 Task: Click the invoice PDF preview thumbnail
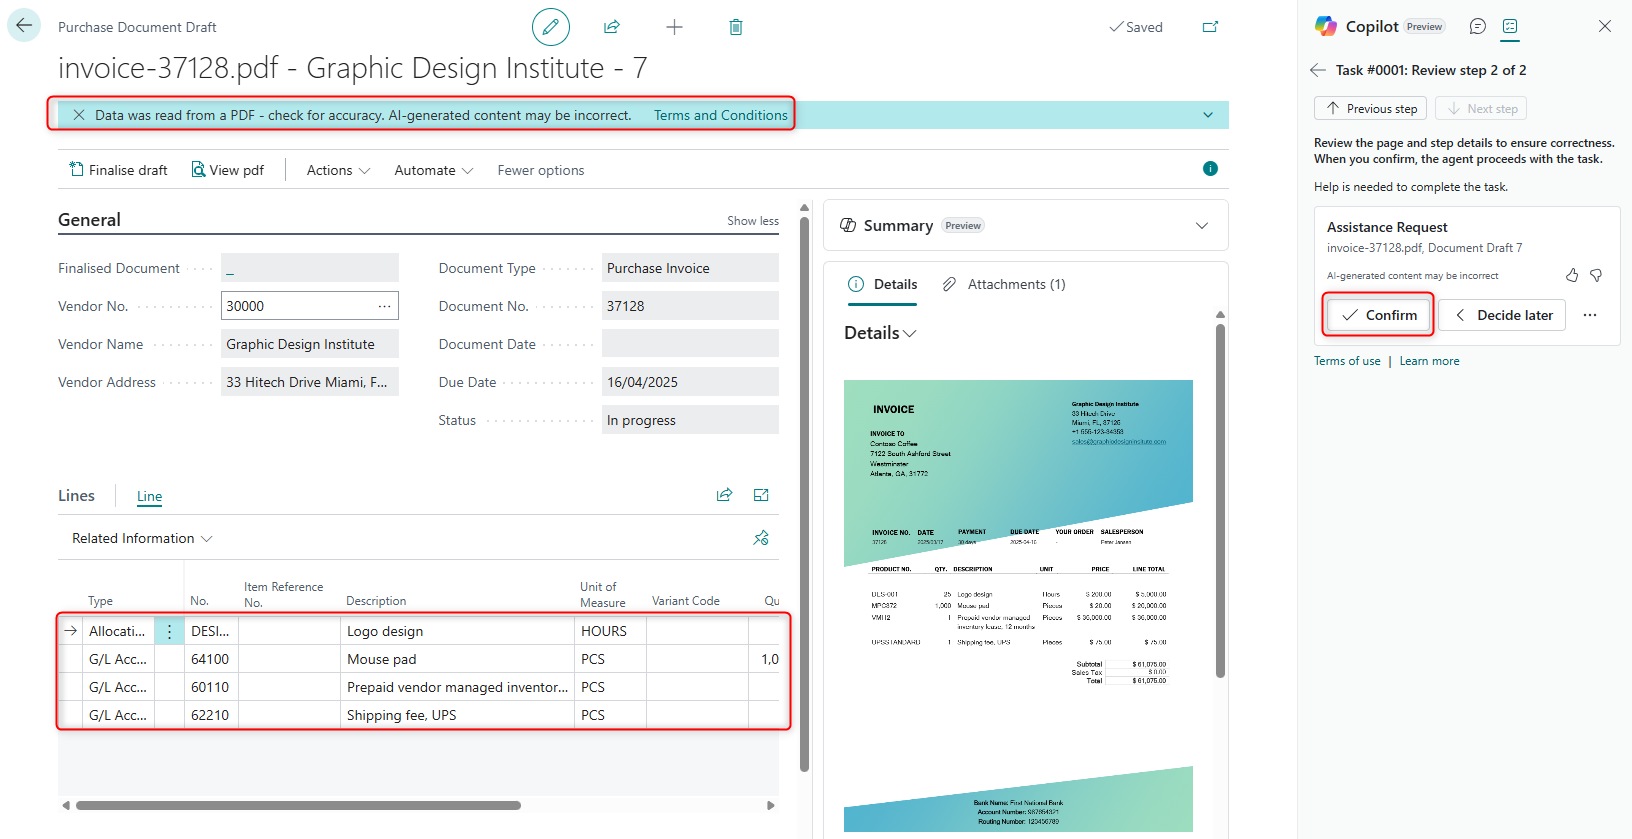pos(1018,606)
